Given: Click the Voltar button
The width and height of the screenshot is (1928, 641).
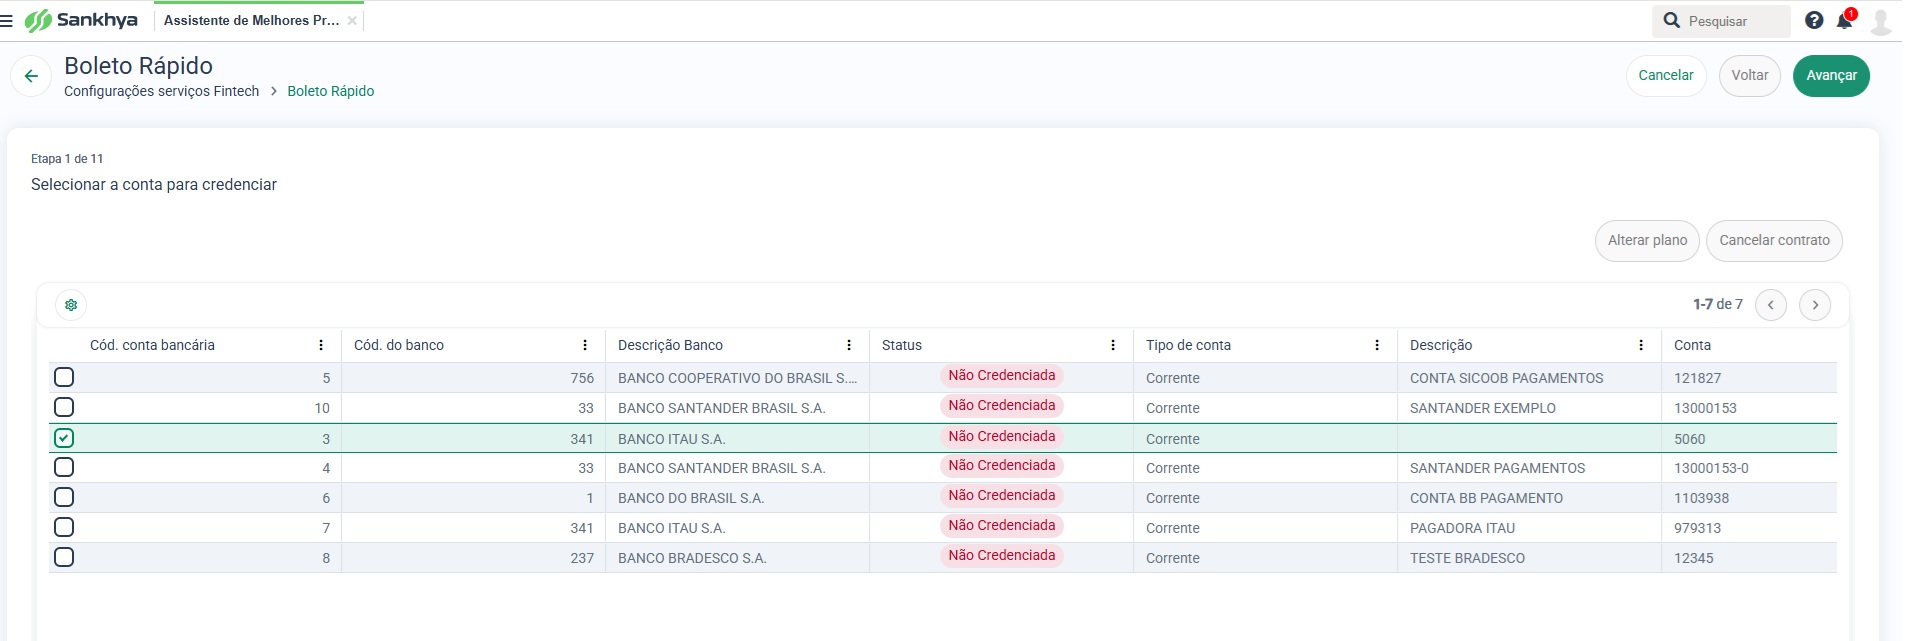Looking at the screenshot, I should (x=1750, y=76).
